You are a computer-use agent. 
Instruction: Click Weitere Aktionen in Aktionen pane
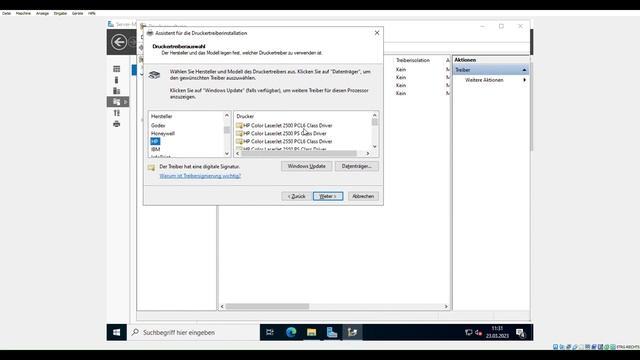[484, 80]
